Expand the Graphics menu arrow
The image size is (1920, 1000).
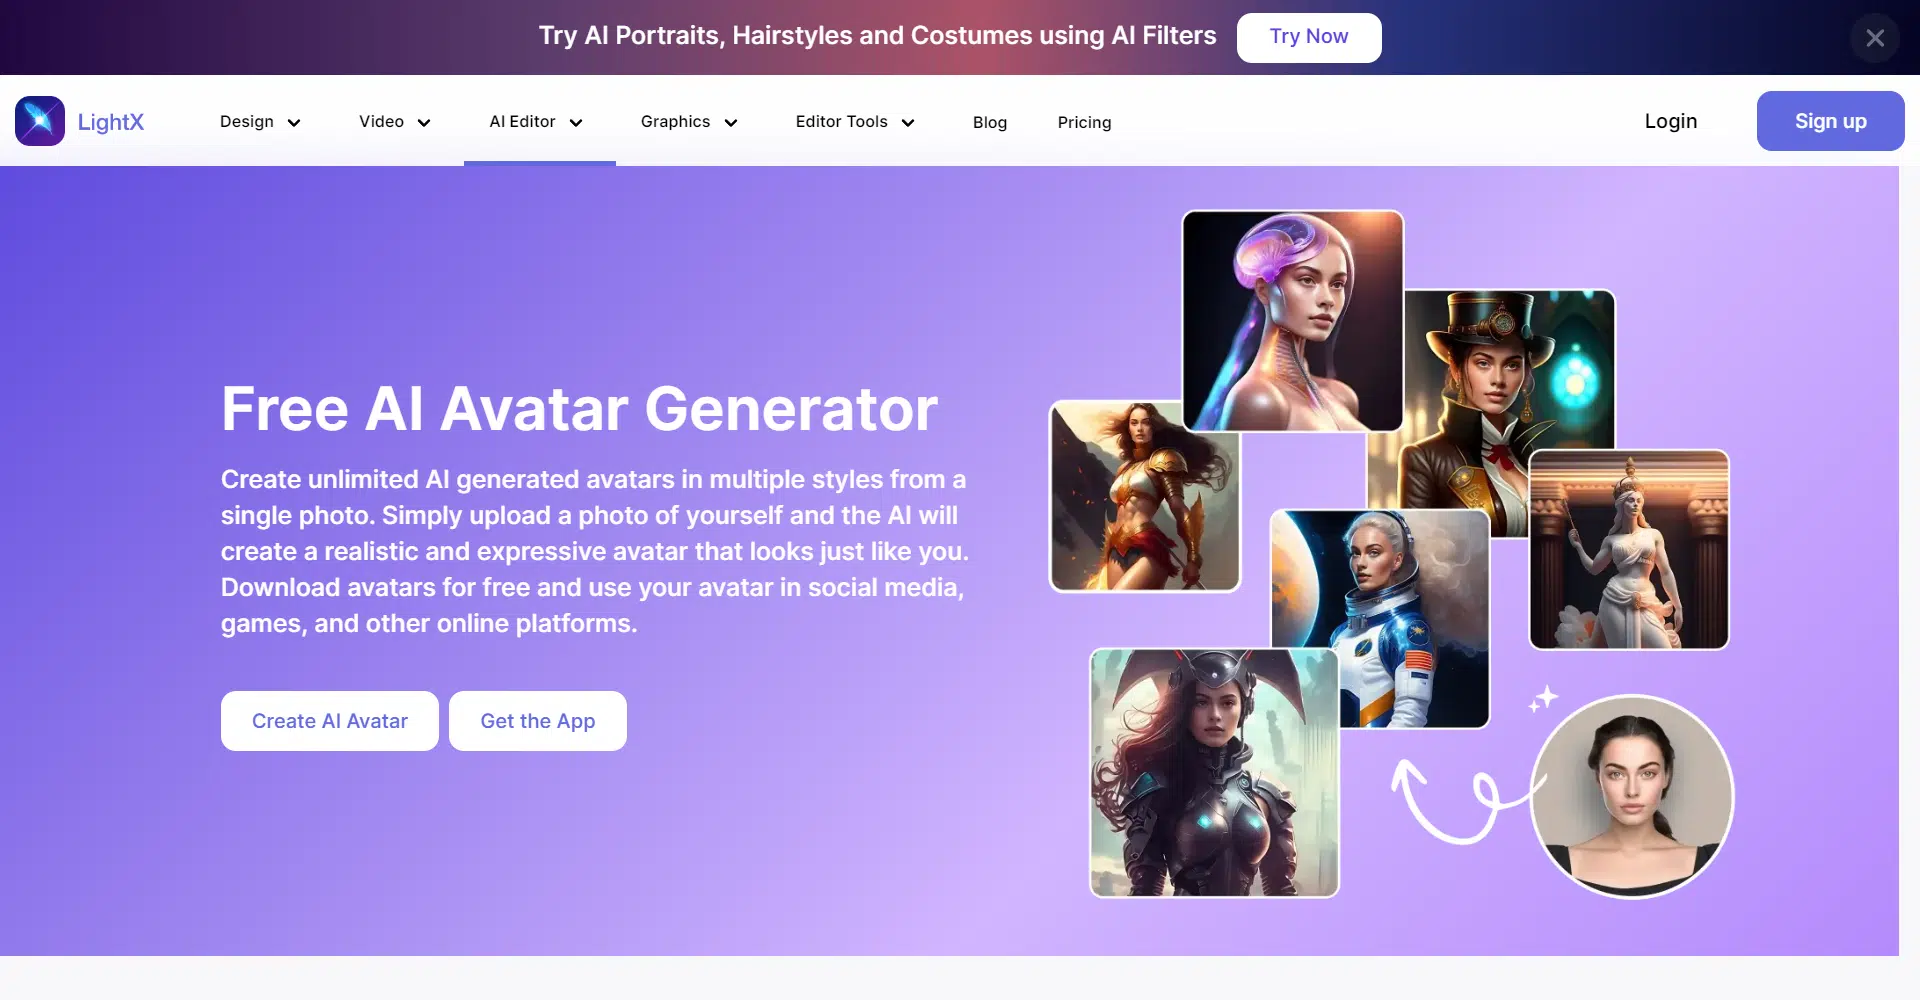click(x=731, y=123)
